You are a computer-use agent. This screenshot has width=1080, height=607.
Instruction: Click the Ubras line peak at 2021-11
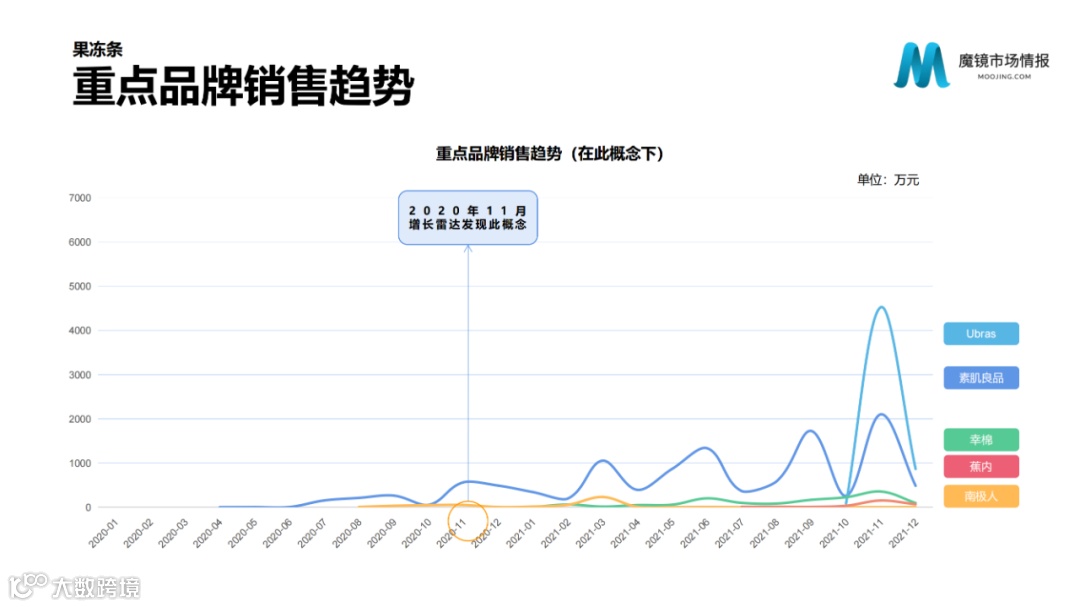tap(882, 307)
